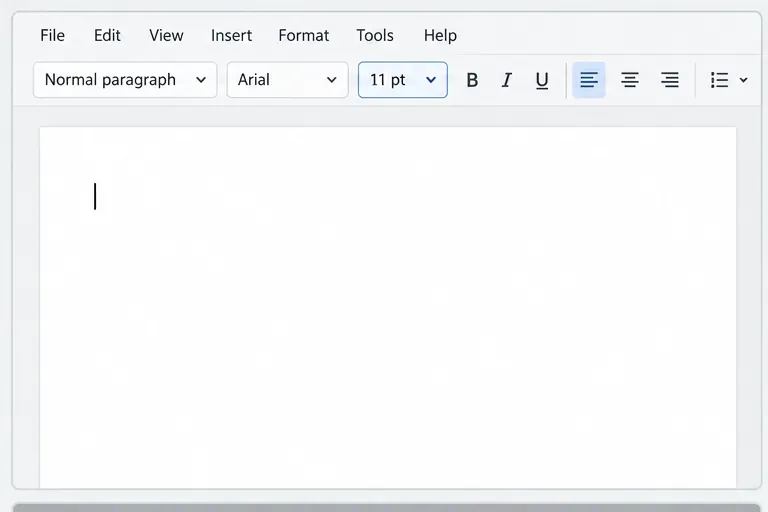Open the Normal paragraph style dropdown

[x=125, y=80]
